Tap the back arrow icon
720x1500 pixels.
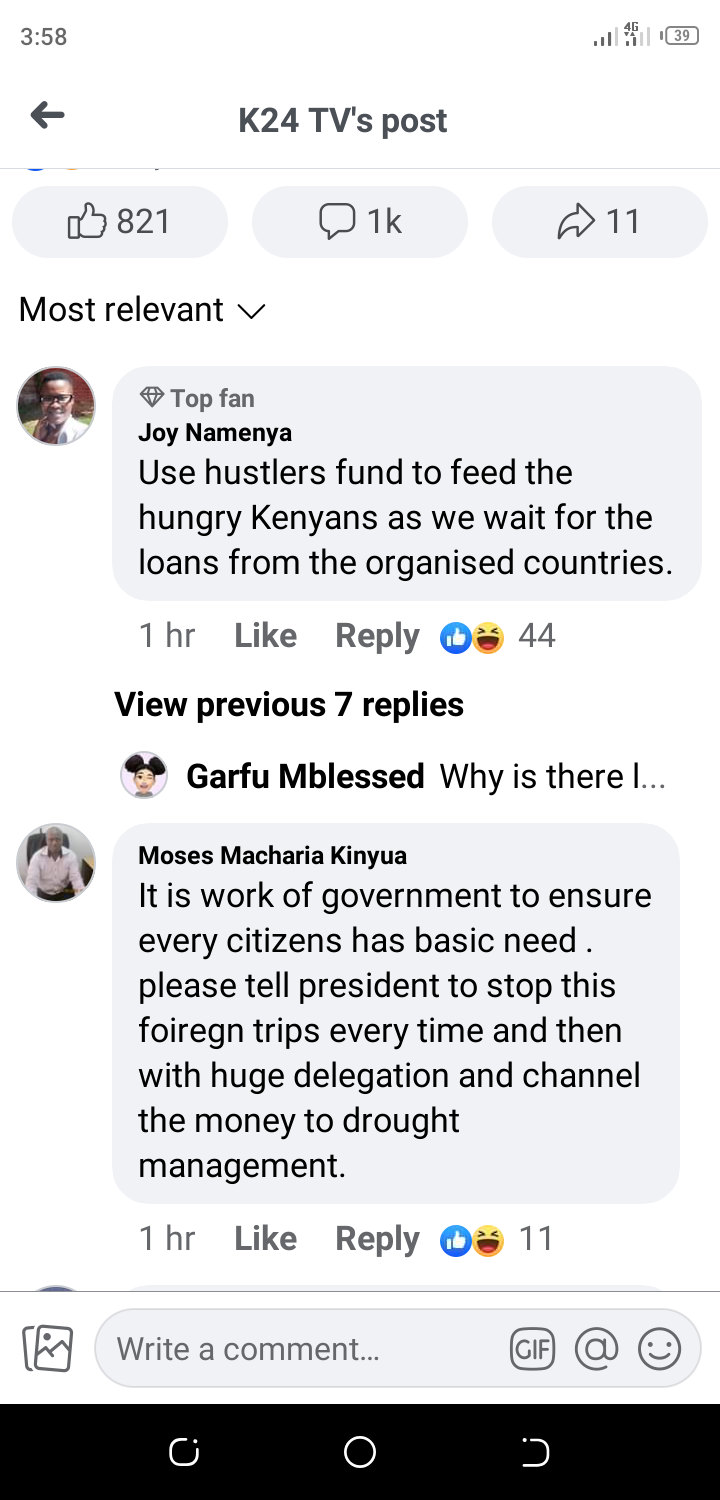tap(47, 116)
